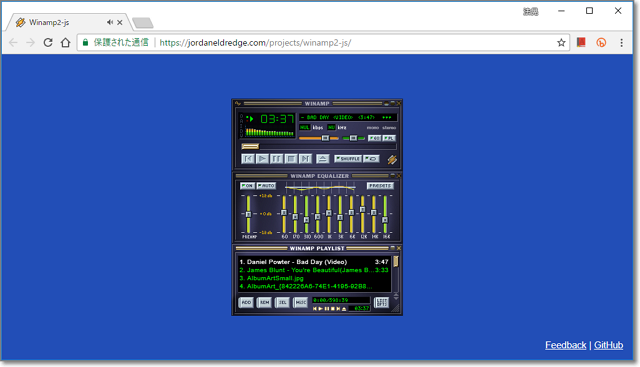Click the 14K equalizer band slider
The image size is (640, 367).
(373, 213)
